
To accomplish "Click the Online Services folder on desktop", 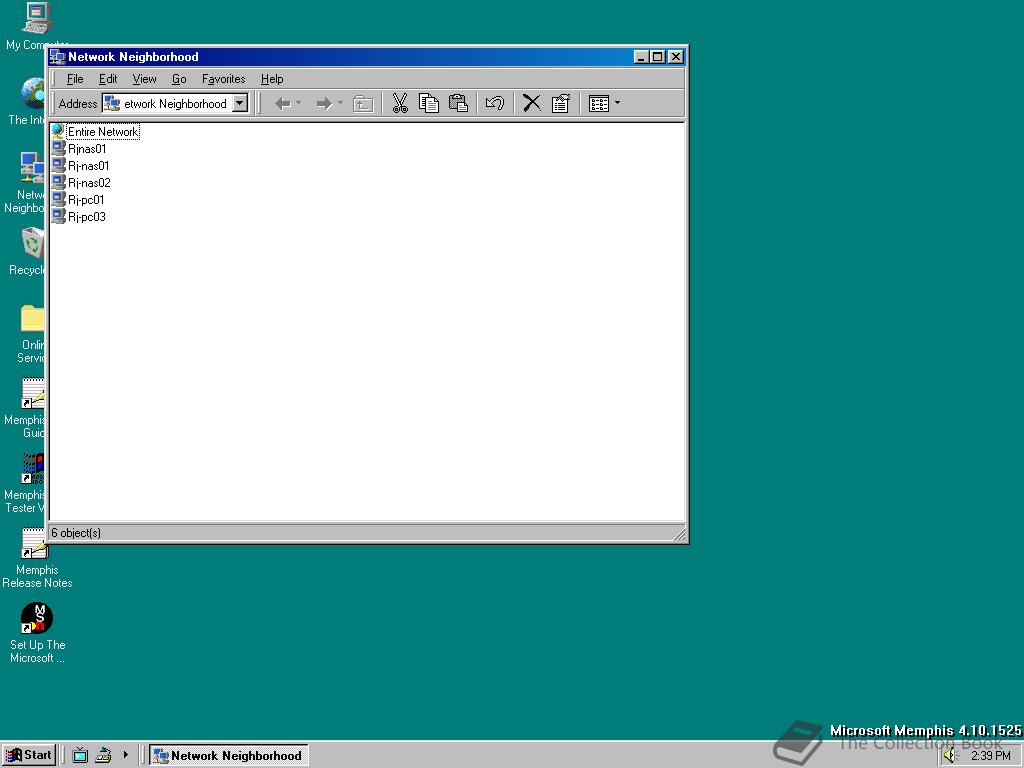I will pos(32,319).
